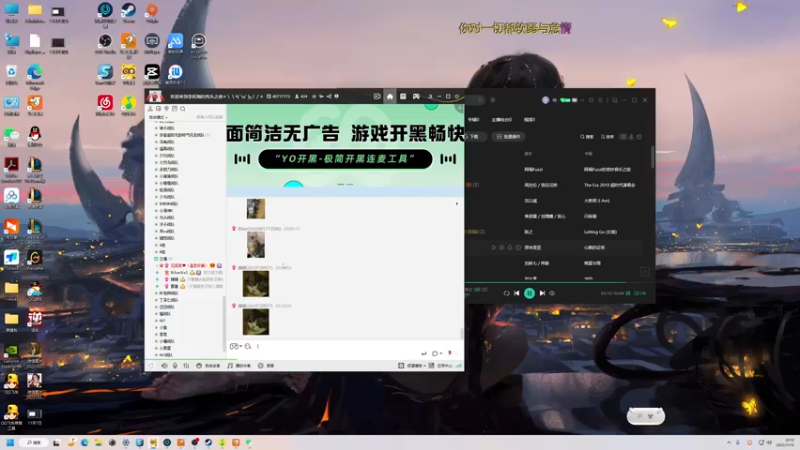Viewport: 800px width, 450px height.
Task: Click the taskbar search box
Action: point(34,442)
